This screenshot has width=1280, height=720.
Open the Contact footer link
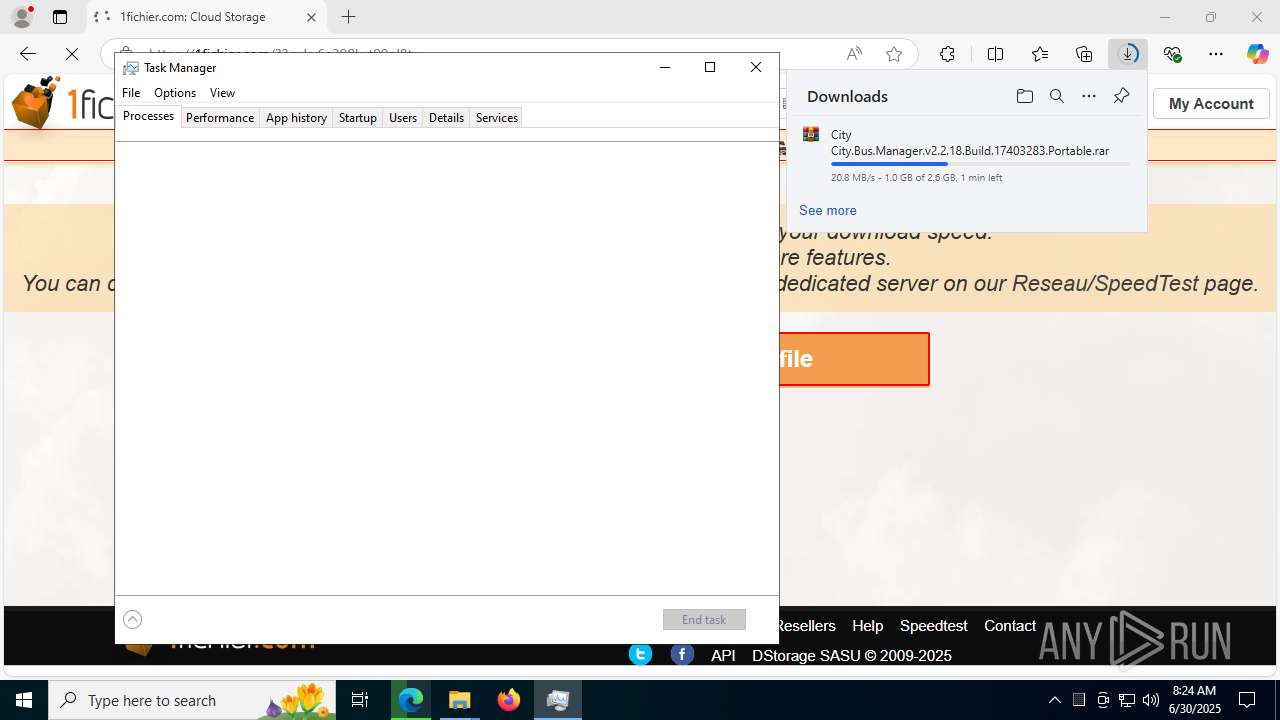point(1009,625)
